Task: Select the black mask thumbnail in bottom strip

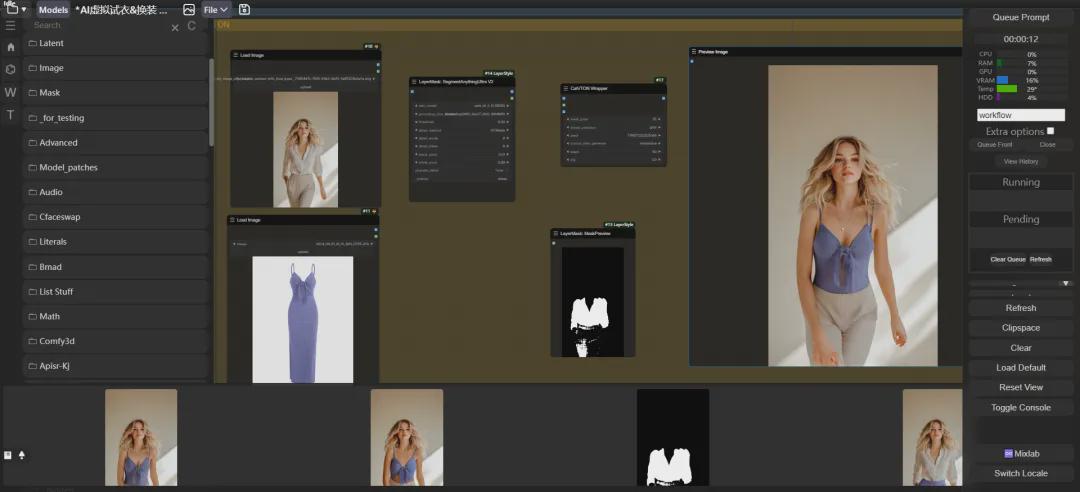Action: (x=673, y=438)
